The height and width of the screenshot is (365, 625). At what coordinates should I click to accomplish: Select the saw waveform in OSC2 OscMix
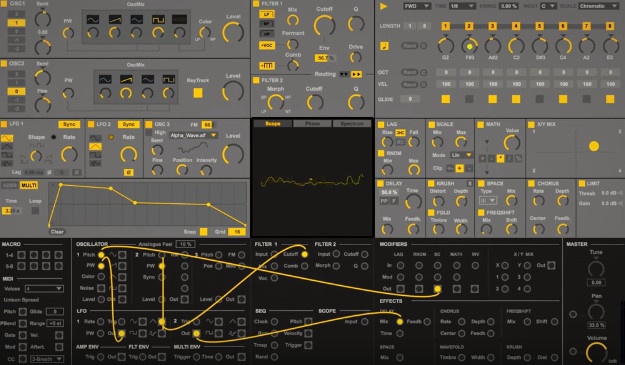pyautogui.click(x=126, y=79)
